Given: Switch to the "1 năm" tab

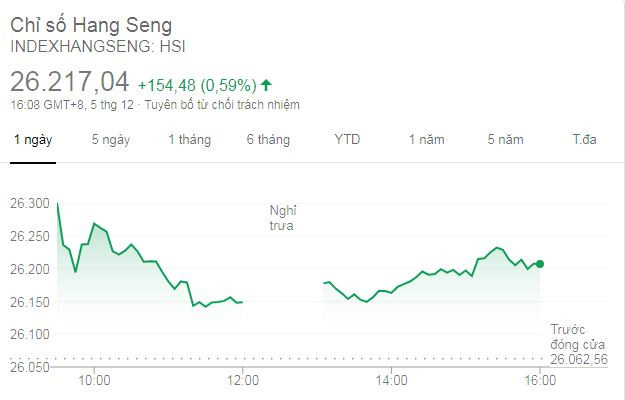Looking at the screenshot, I should (426, 140).
